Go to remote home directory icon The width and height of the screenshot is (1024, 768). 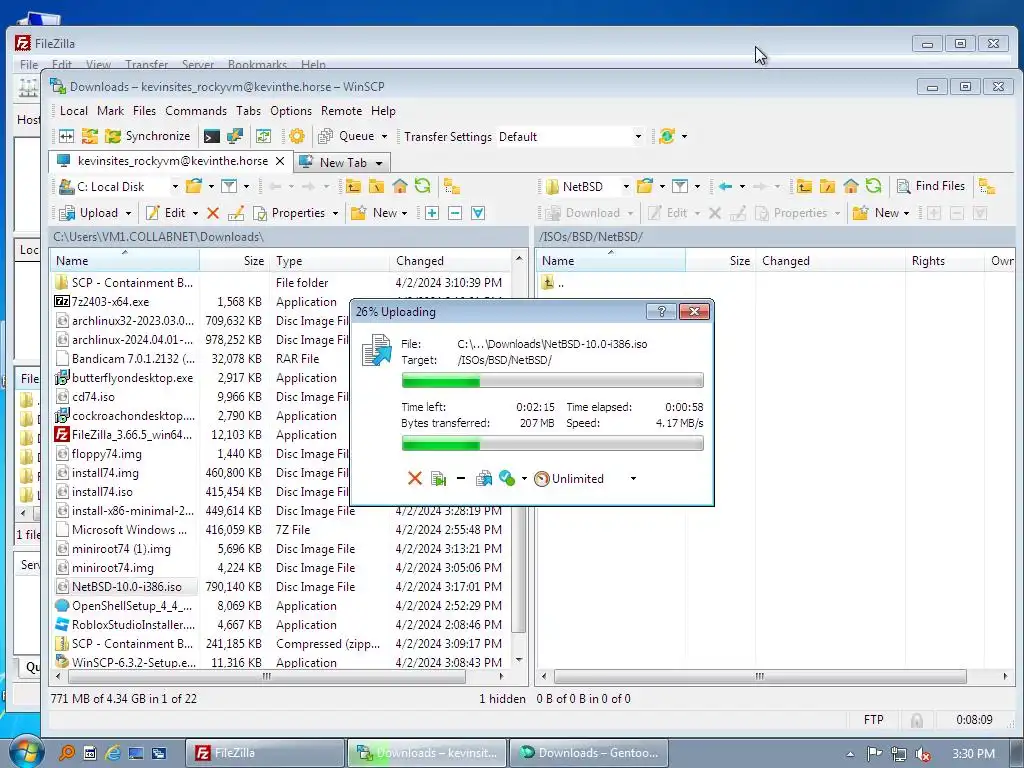point(850,187)
